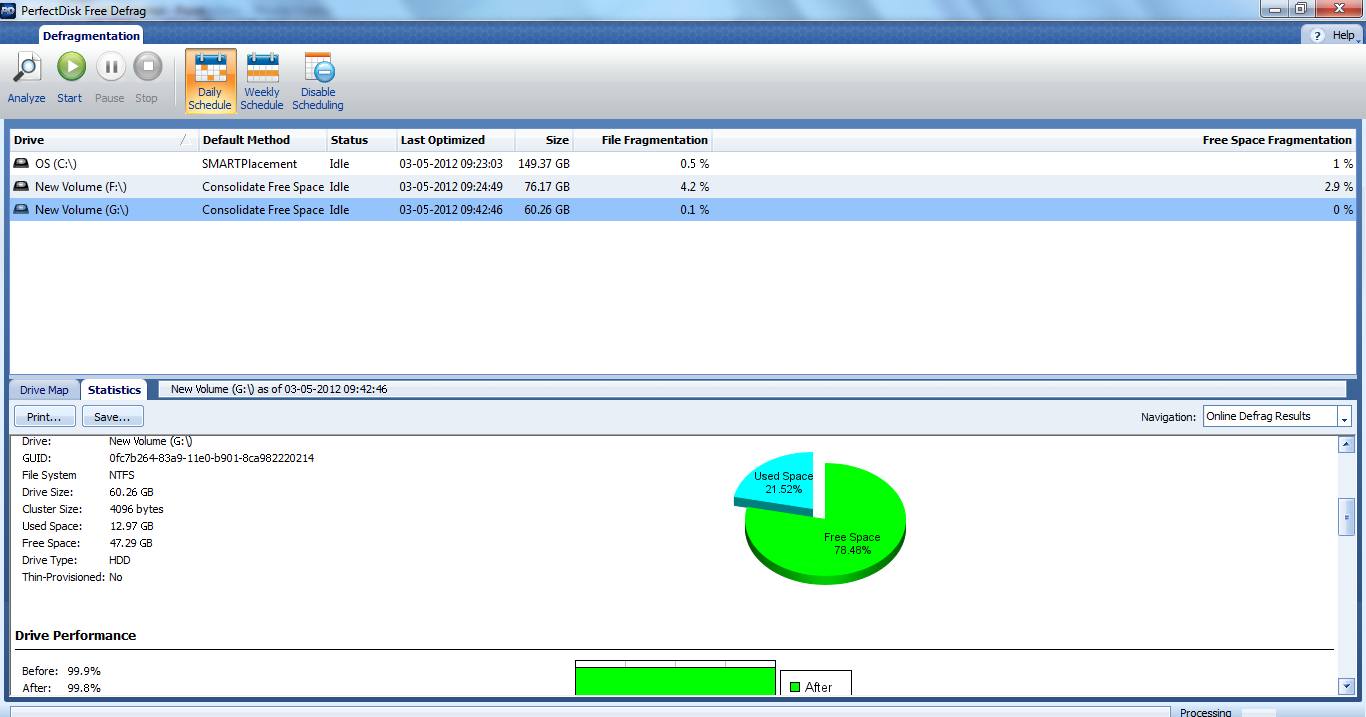Sort the list by the Drive column header

tap(104, 140)
